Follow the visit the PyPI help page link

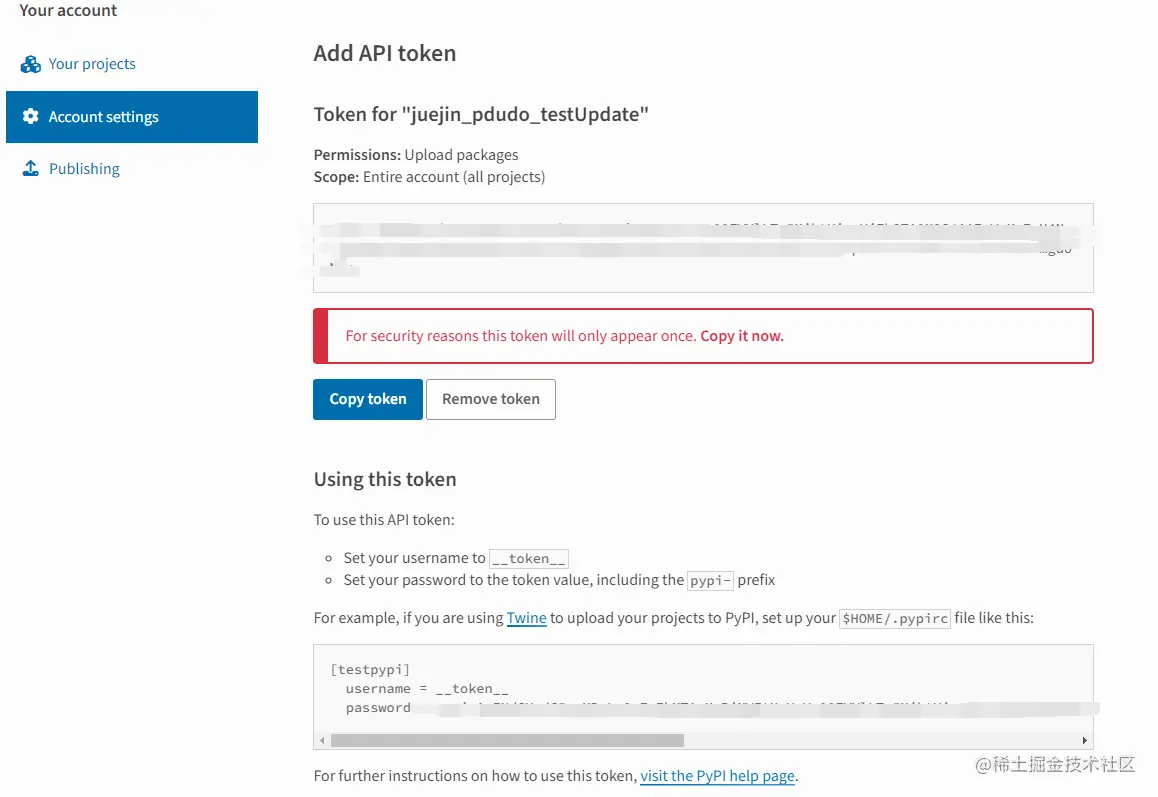717,776
